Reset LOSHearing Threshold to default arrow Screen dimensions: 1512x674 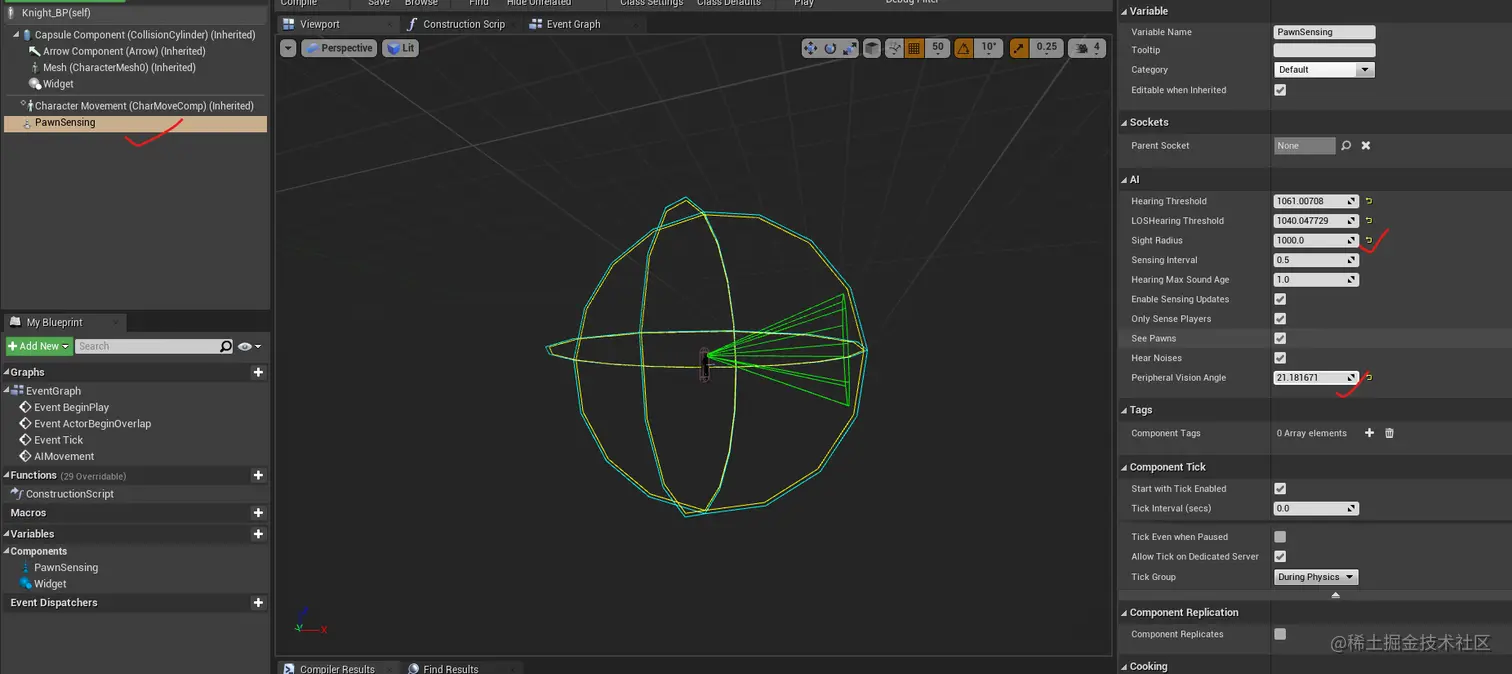1369,221
